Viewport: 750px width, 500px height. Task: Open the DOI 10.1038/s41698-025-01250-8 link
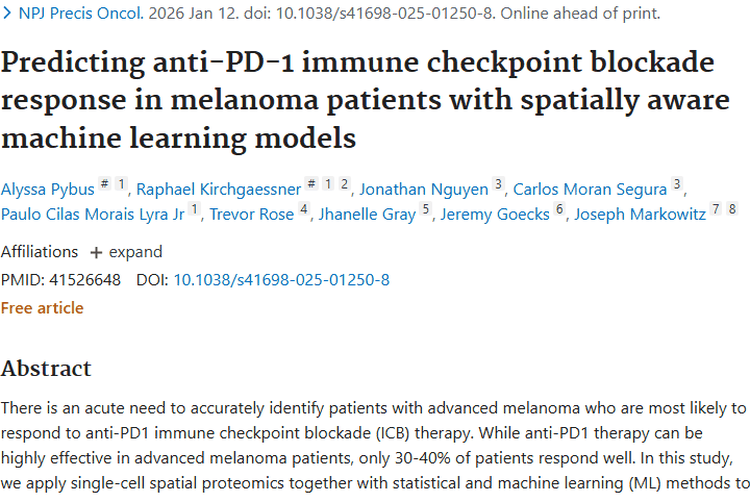point(281,280)
